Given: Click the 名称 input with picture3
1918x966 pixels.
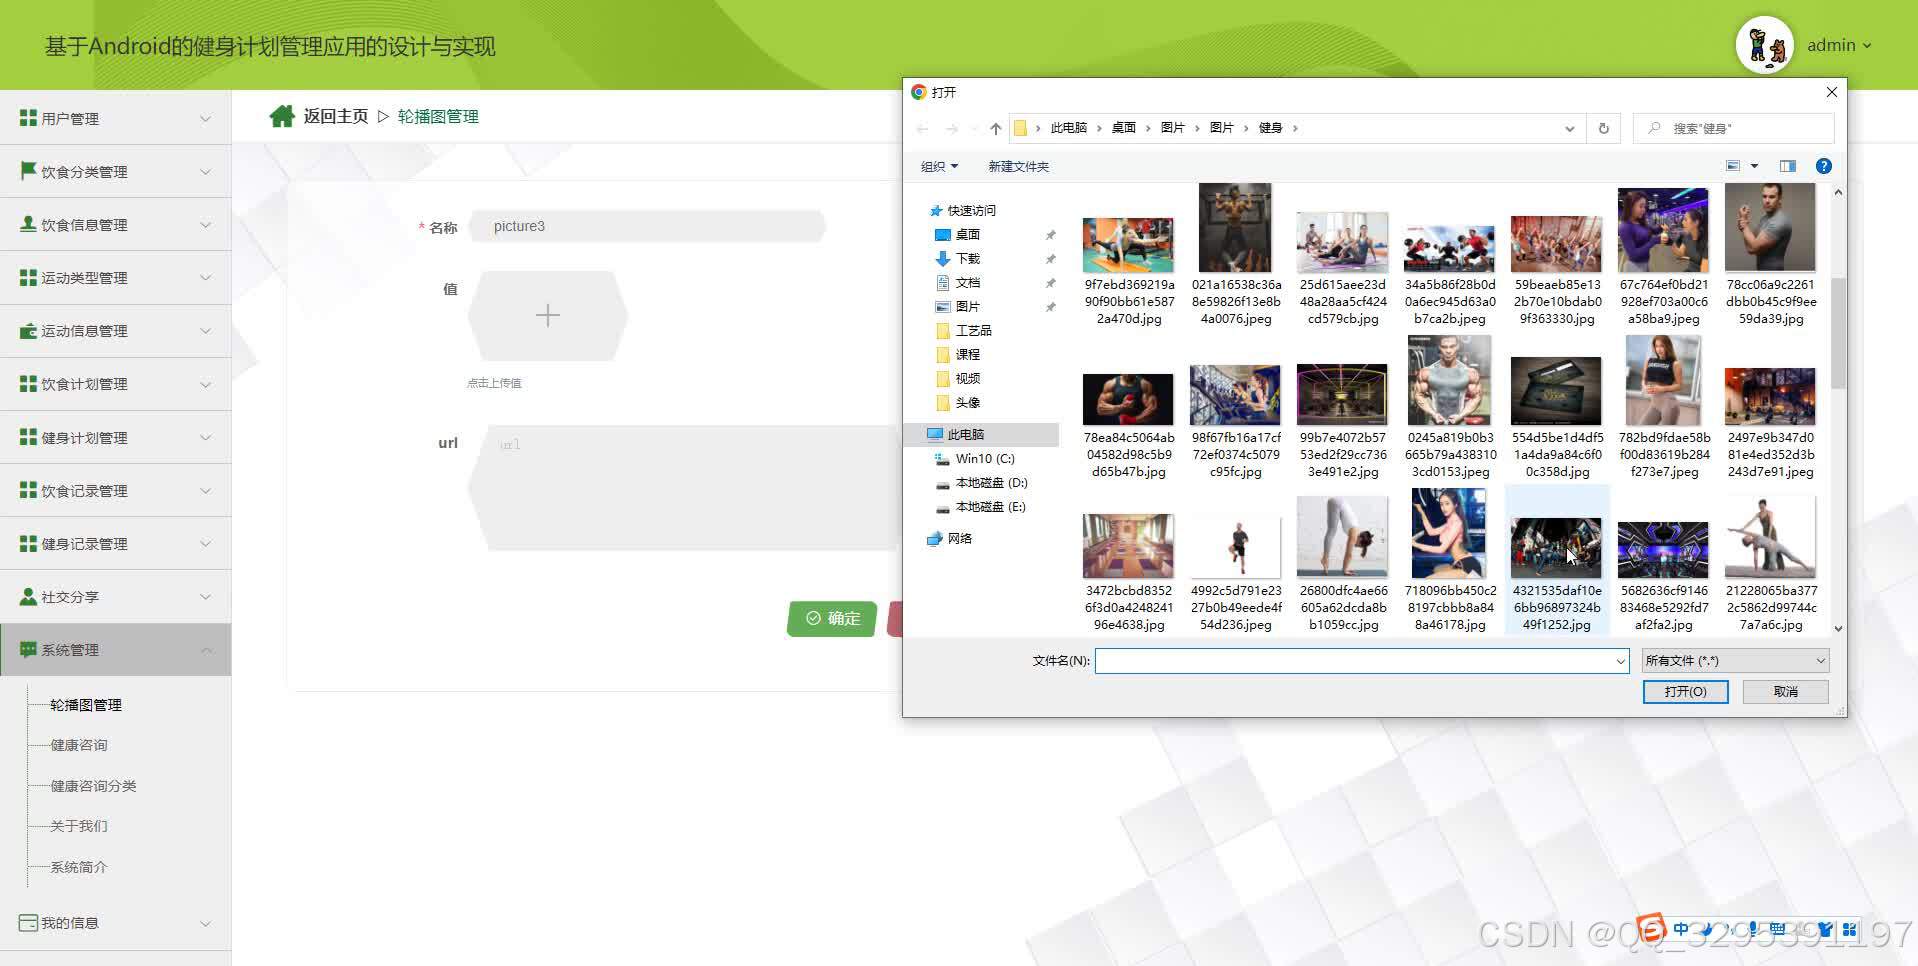Looking at the screenshot, I should pyautogui.click(x=647, y=226).
